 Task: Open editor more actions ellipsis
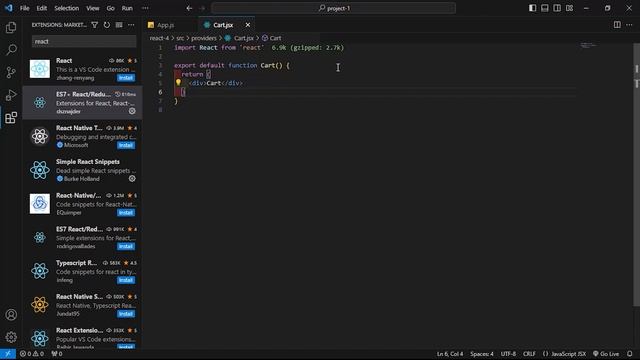pos(629,25)
